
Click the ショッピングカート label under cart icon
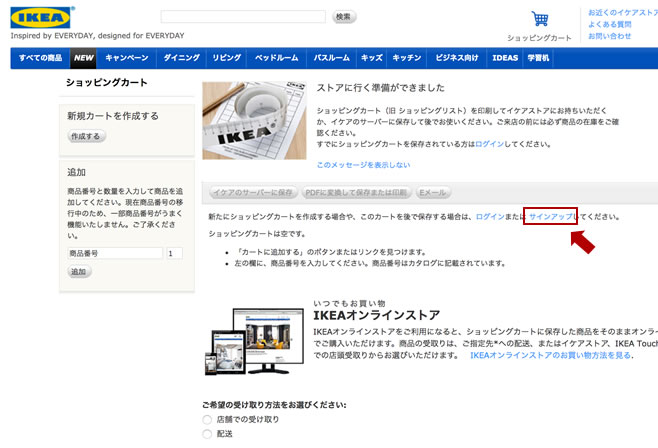tap(539, 38)
